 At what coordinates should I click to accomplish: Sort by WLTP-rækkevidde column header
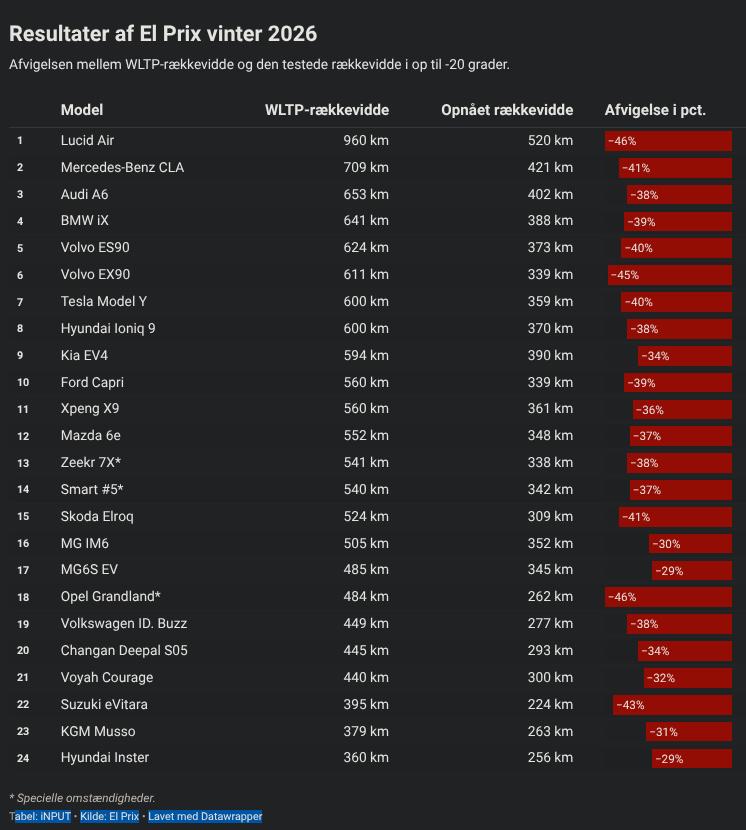point(326,110)
